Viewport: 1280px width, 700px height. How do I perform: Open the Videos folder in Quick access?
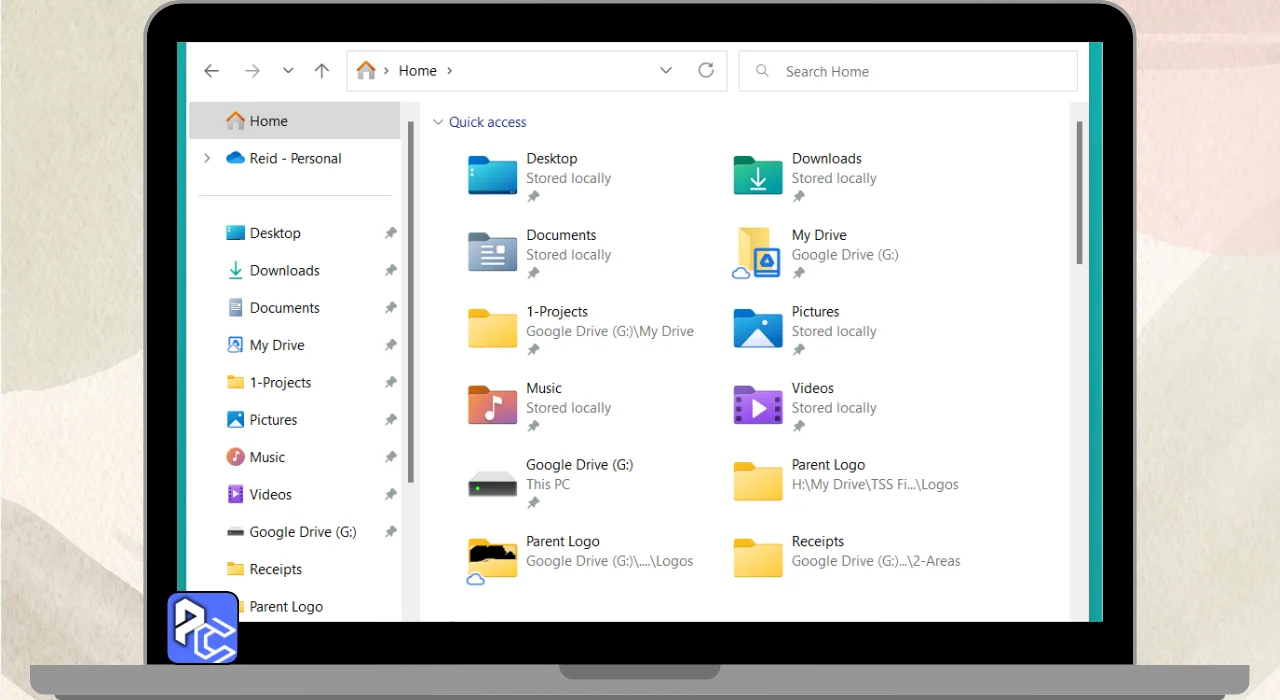point(758,406)
